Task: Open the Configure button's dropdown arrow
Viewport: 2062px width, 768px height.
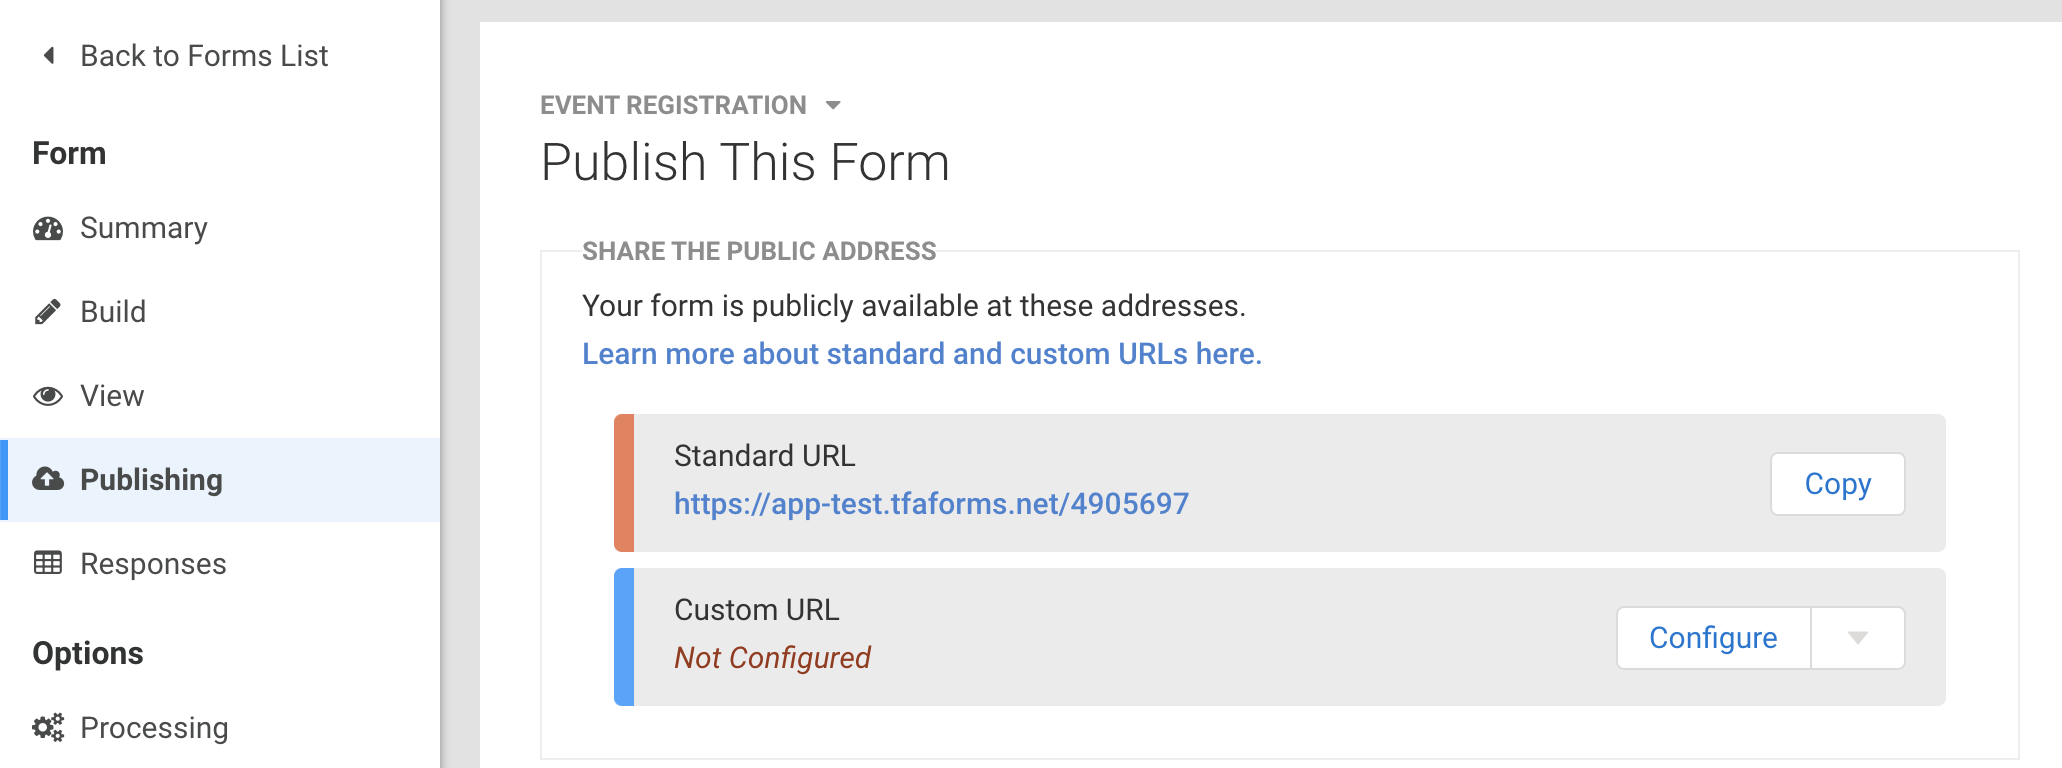Action: 1858,638
